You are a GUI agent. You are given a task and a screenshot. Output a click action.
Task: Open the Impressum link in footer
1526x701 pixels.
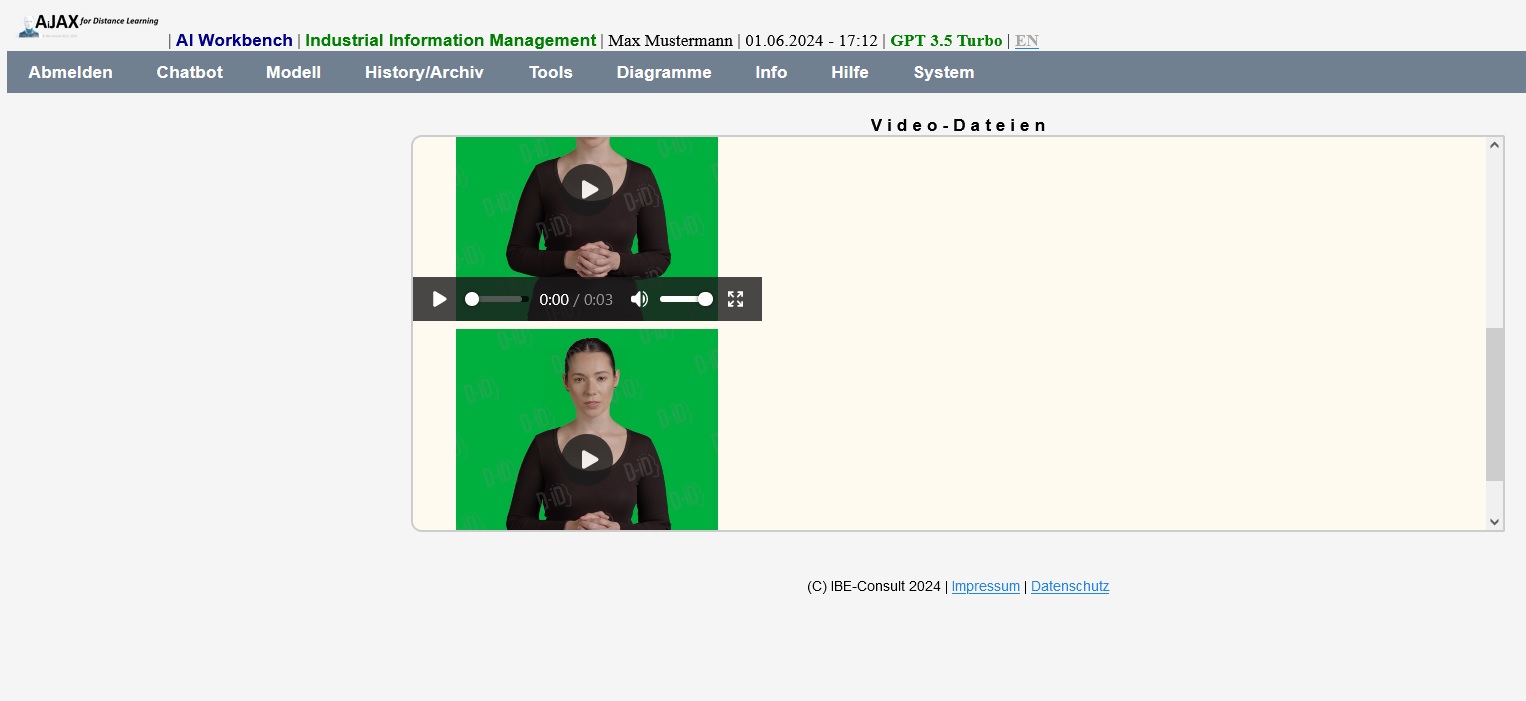[985, 587]
